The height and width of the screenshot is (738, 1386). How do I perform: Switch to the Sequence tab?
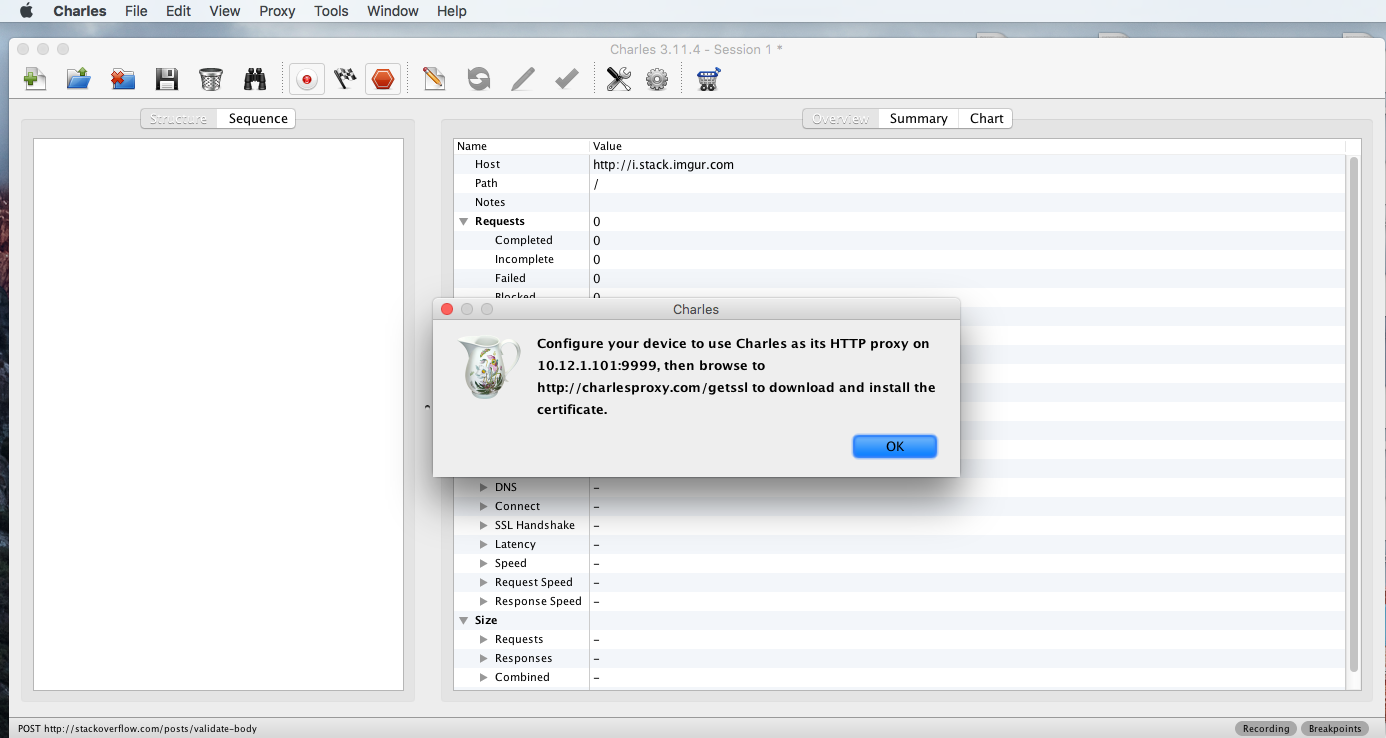click(x=257, y=118)
